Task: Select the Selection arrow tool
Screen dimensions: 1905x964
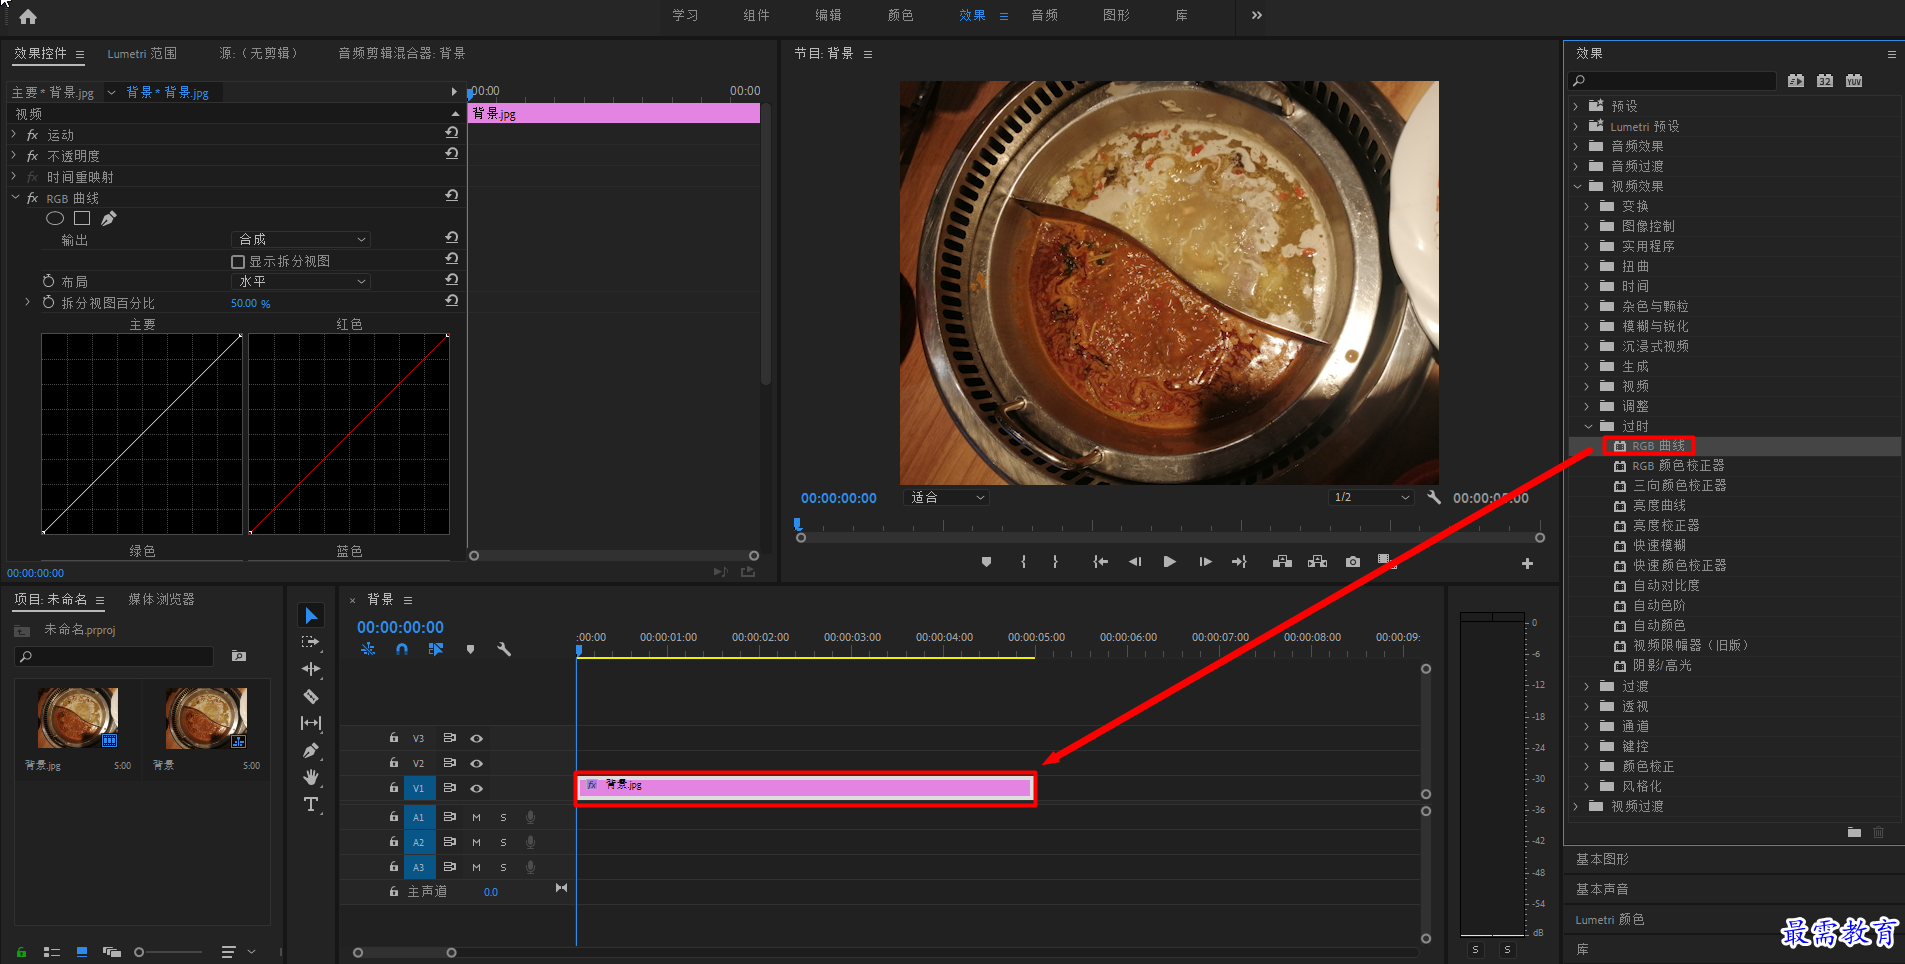Action: [x=311, y=615]
